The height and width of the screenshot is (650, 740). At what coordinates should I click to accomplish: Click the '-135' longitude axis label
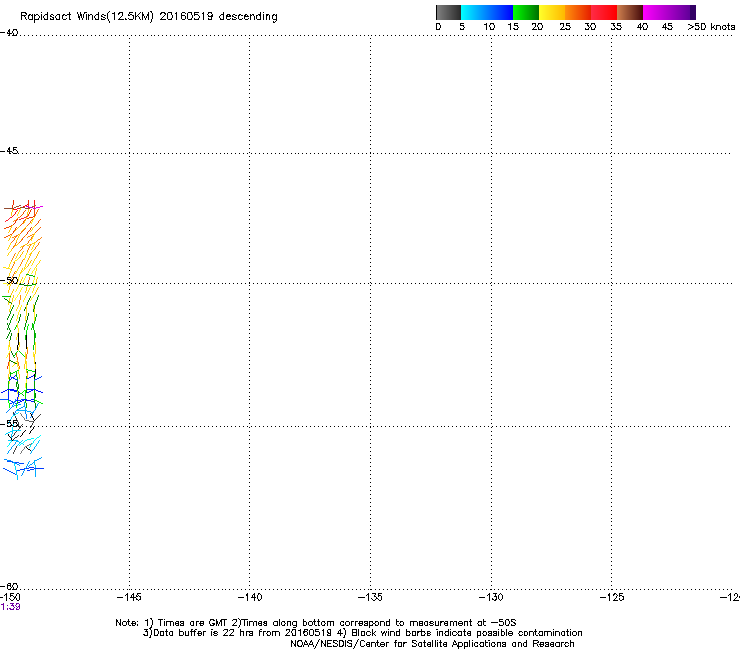click(370, 597)
